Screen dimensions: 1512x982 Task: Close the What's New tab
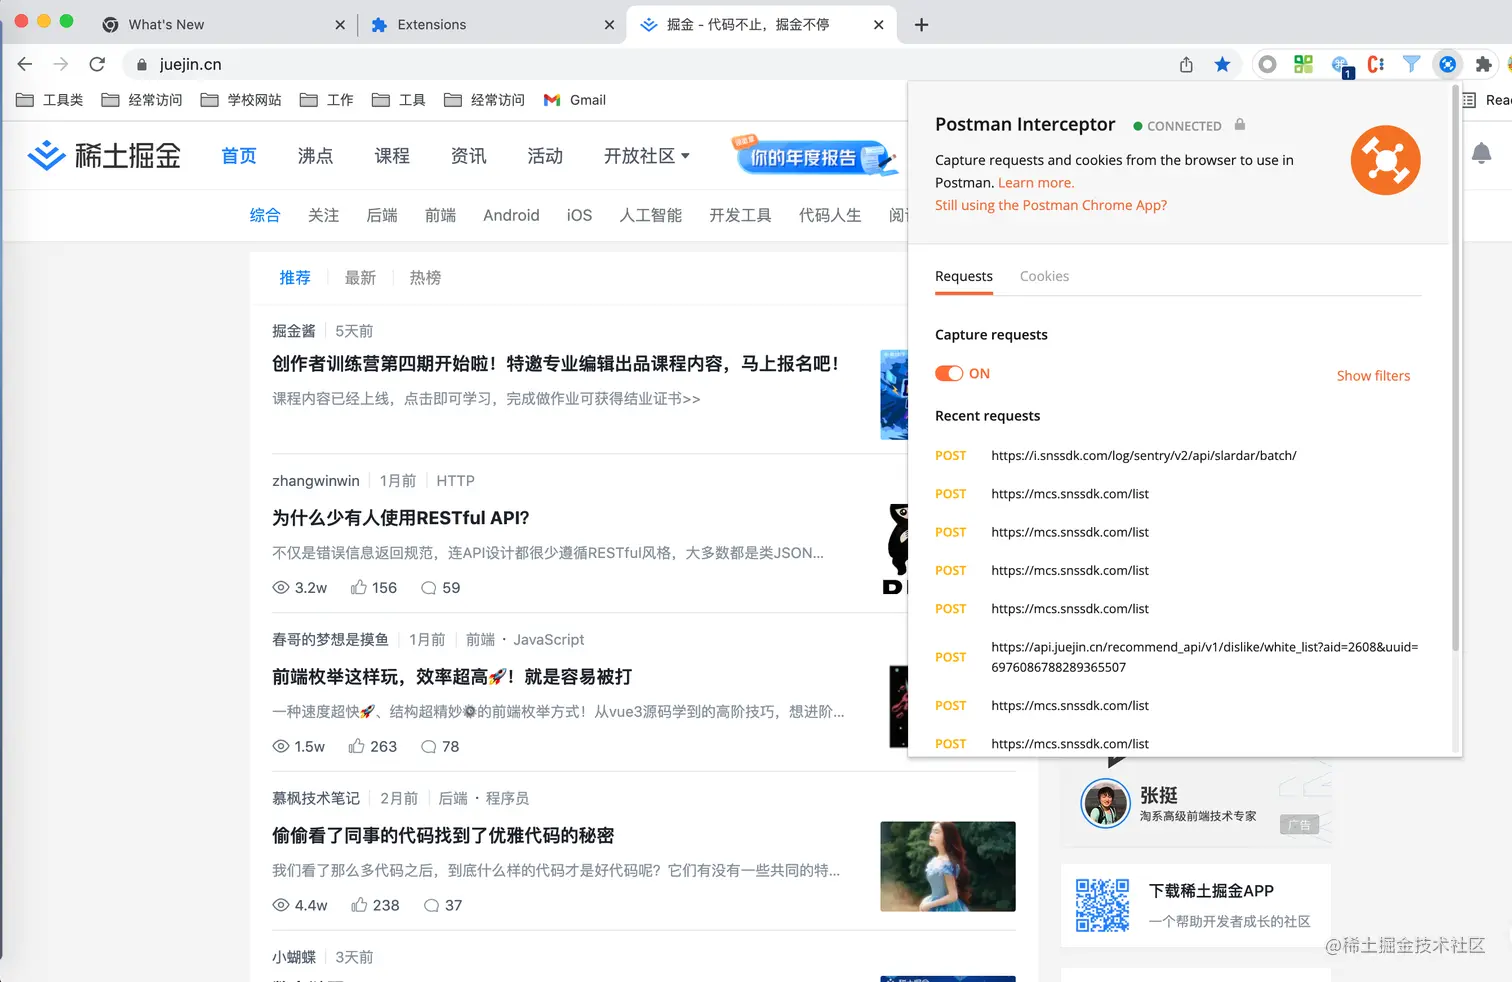coord(340,24)
